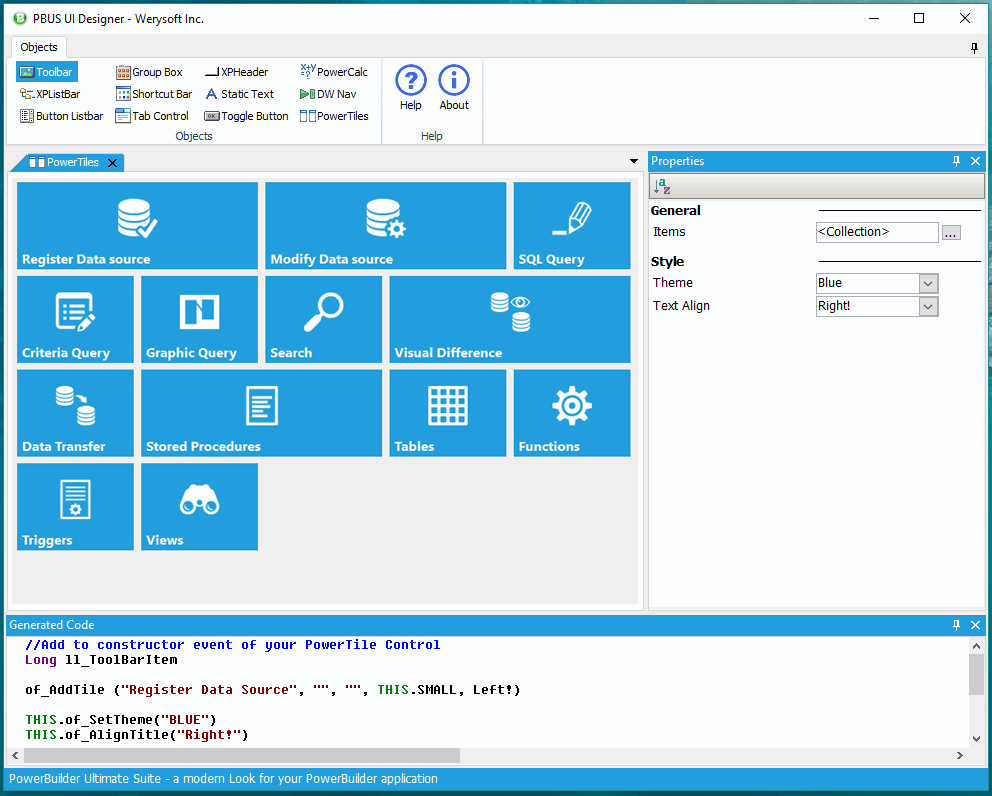Click the Toggle Button object
The image size is (992, 796).
point(246,116)
